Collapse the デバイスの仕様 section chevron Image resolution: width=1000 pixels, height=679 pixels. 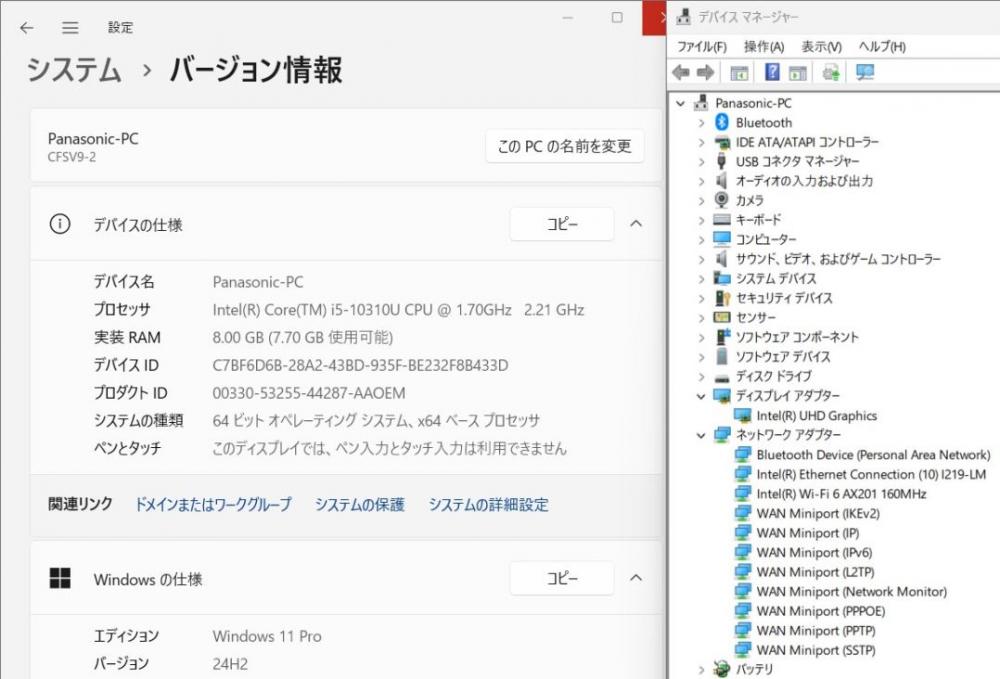[636, 224]
